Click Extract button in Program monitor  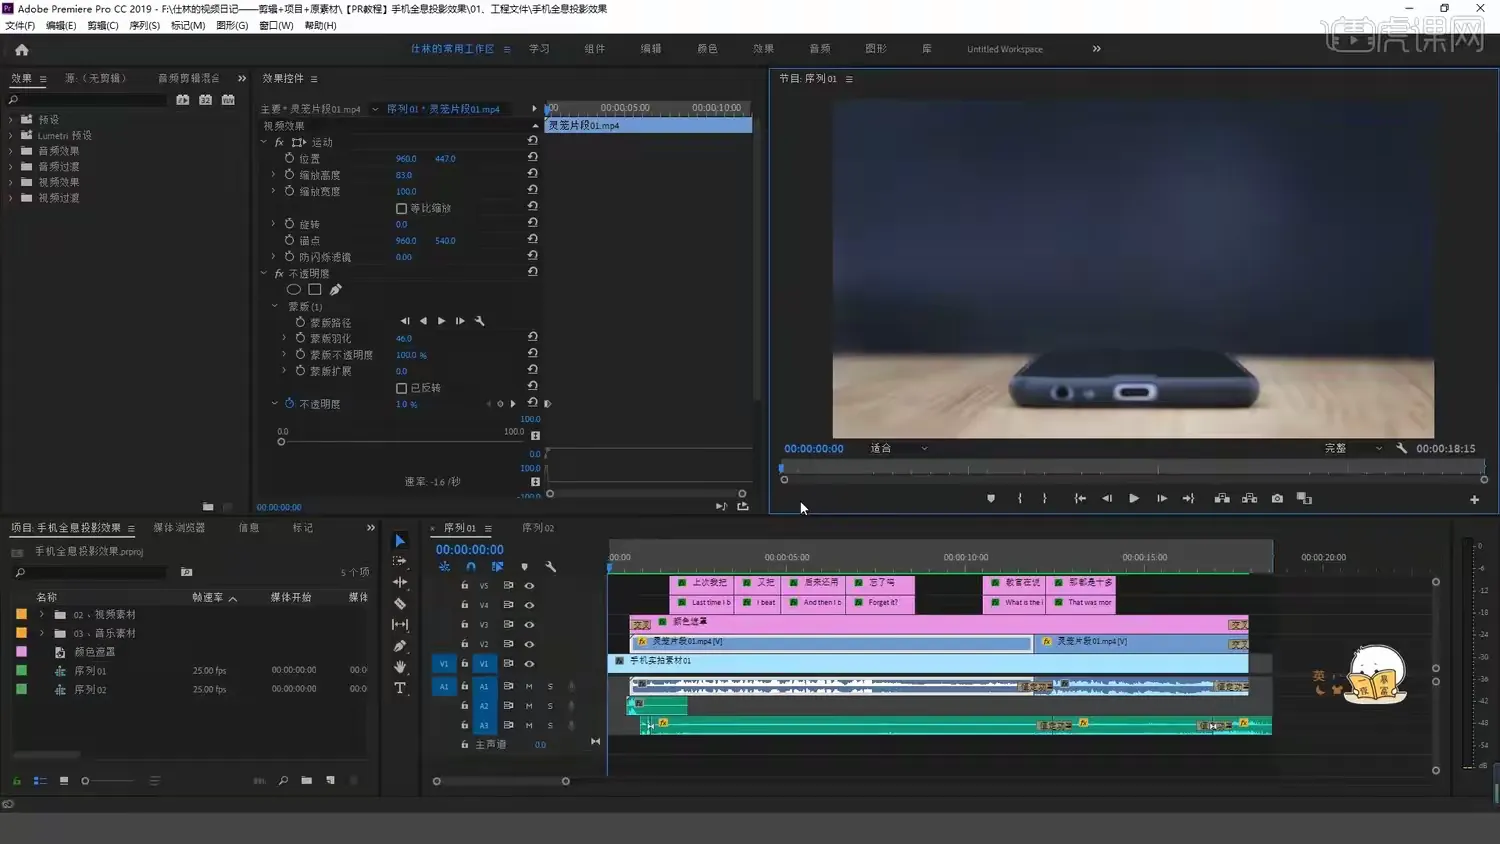(x=1249, y=498)
